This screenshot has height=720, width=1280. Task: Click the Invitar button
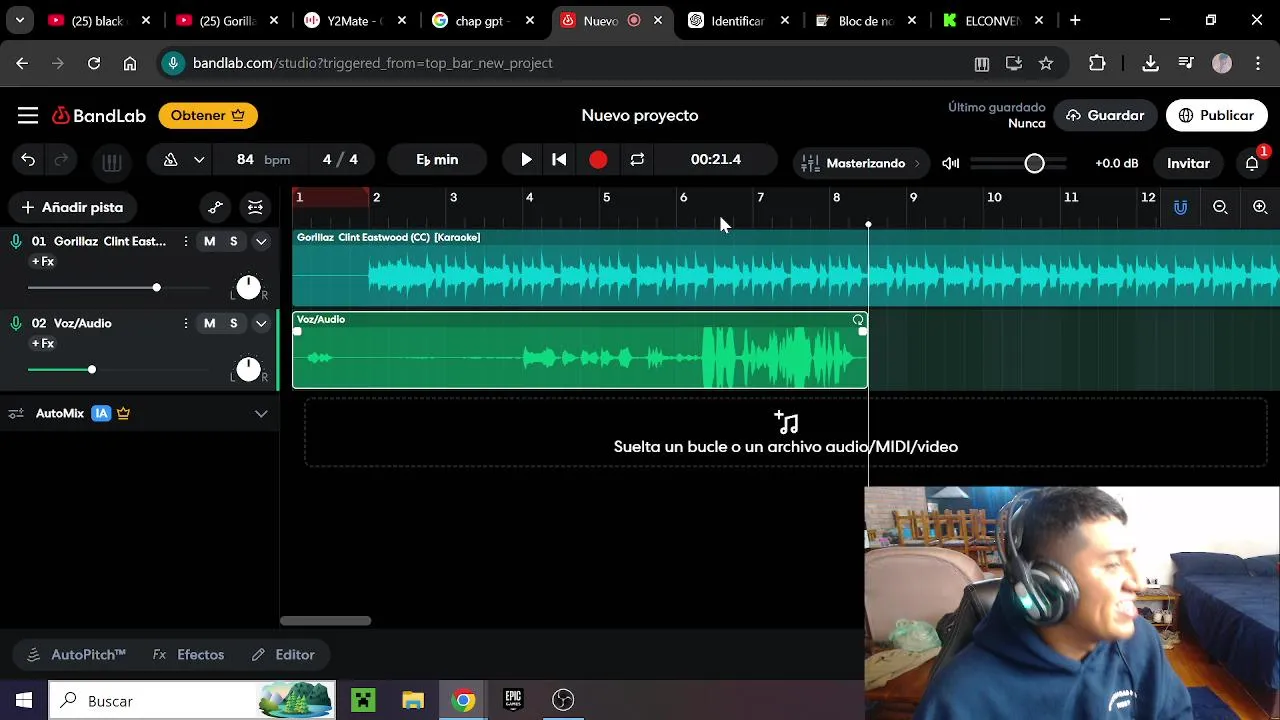pos(1188,163)
